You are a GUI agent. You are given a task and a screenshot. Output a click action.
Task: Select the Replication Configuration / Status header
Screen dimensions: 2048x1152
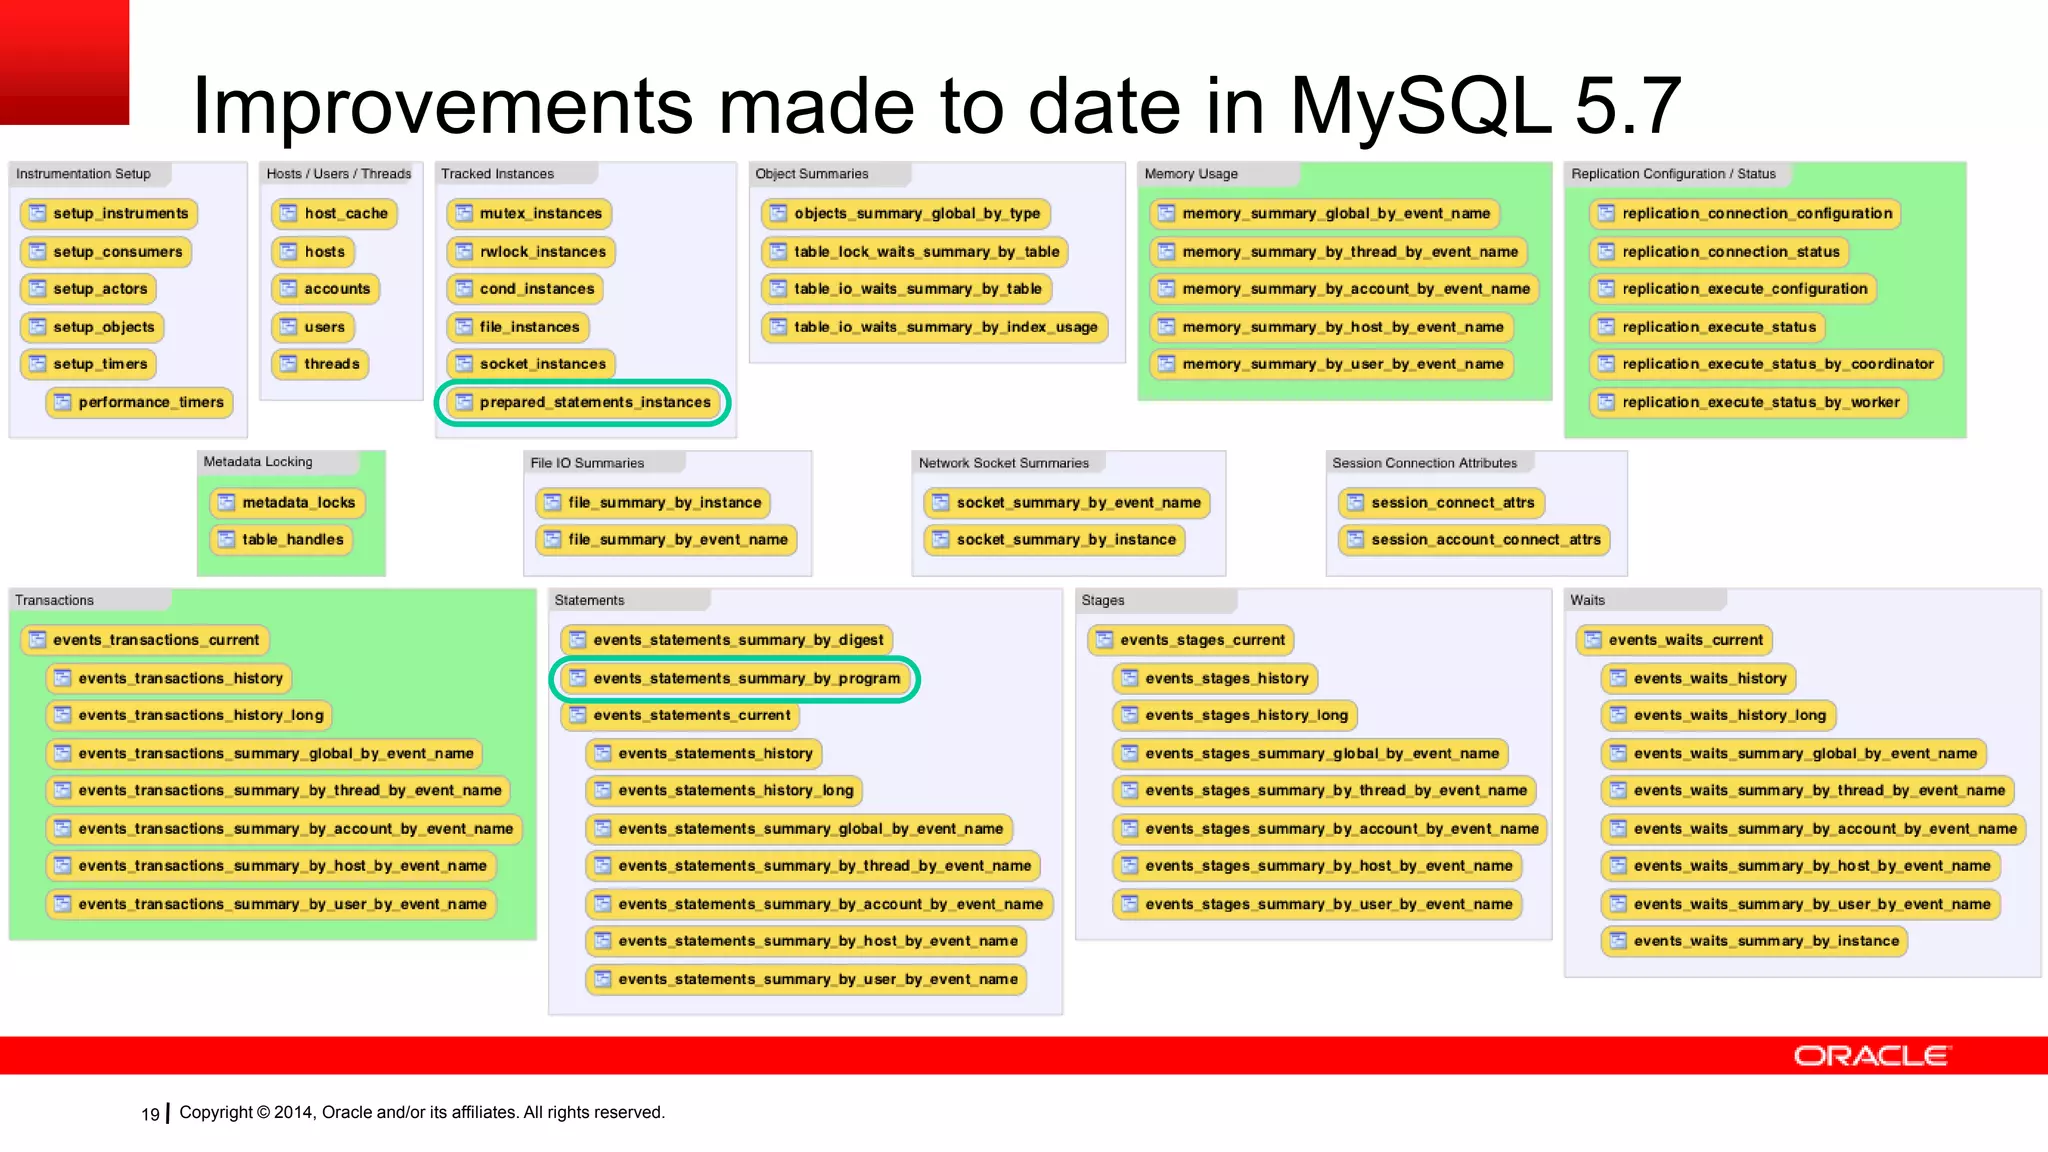pyautogui.click(x=1673, y=174)
